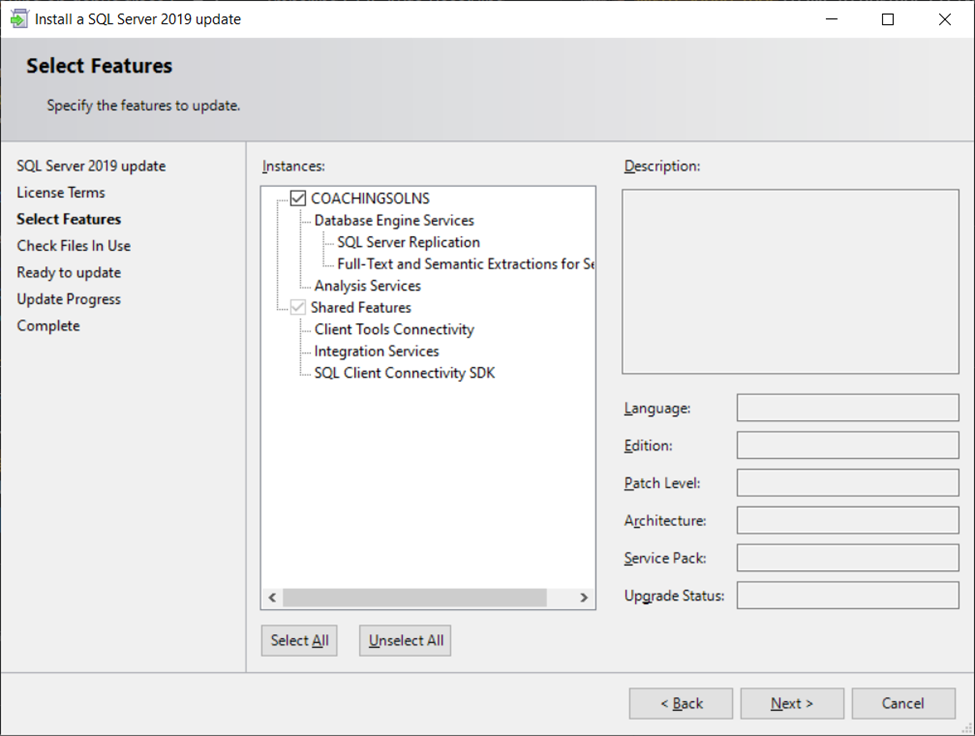Screen dimensions: 975x736
Task: Click the Select All button
Action: (x=299, y=640)
